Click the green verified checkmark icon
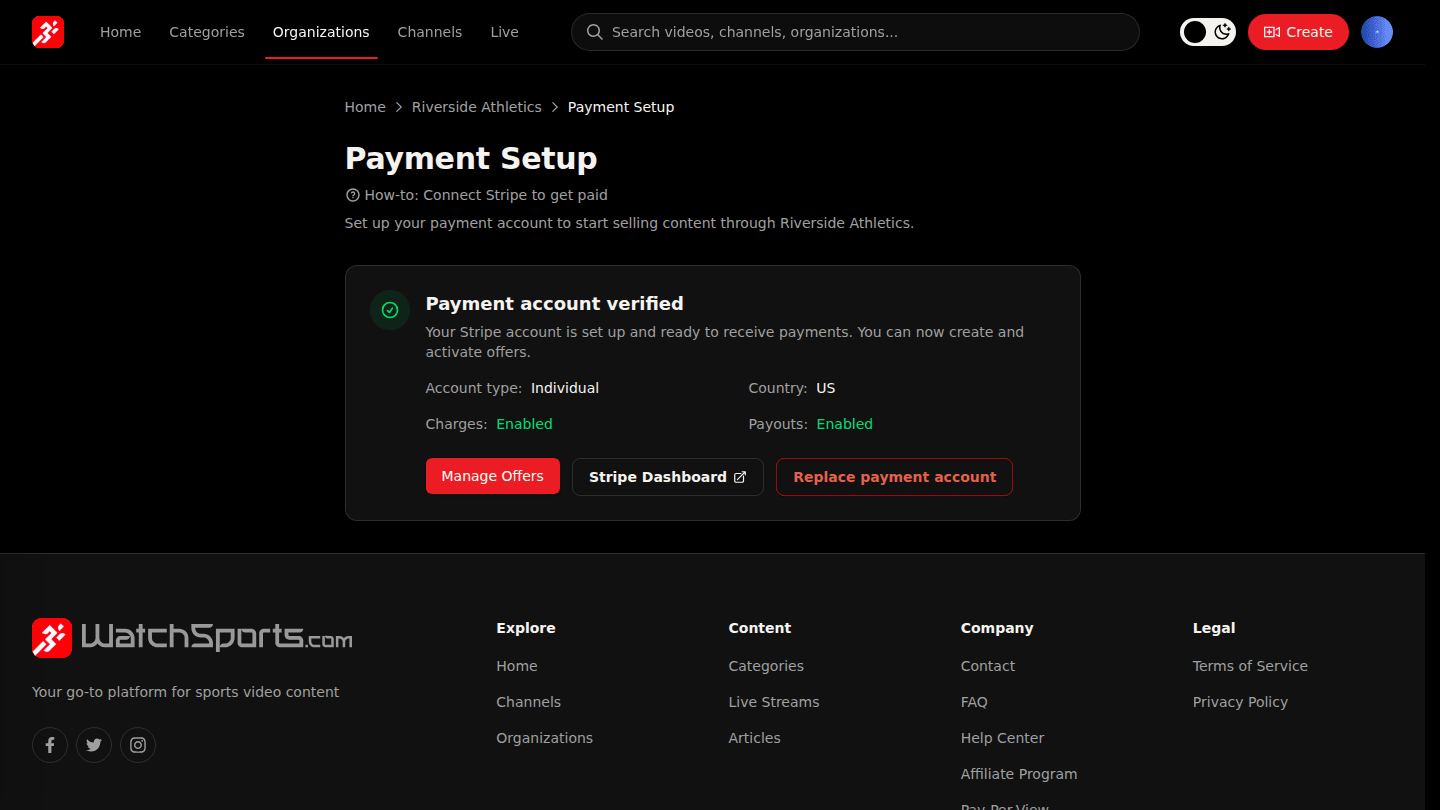This screenshot has width=1440, height=810. click(x=390, y=310)
